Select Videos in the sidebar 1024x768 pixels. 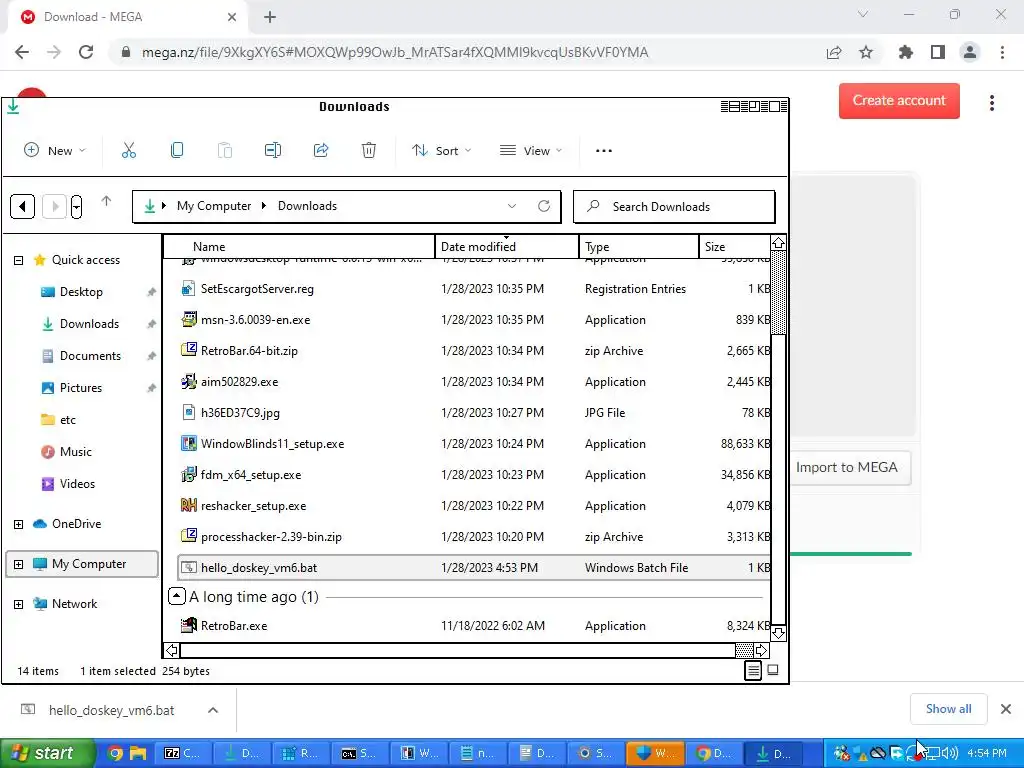(x=68, y=484)
